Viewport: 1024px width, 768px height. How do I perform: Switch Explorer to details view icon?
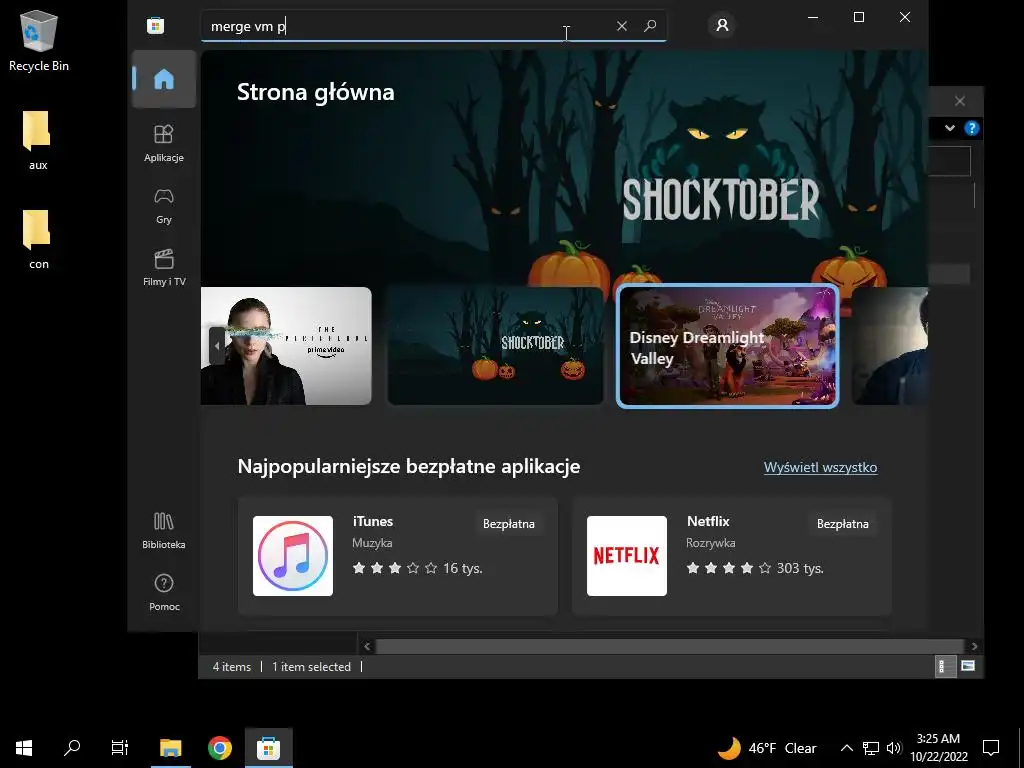tap(944, 667)
